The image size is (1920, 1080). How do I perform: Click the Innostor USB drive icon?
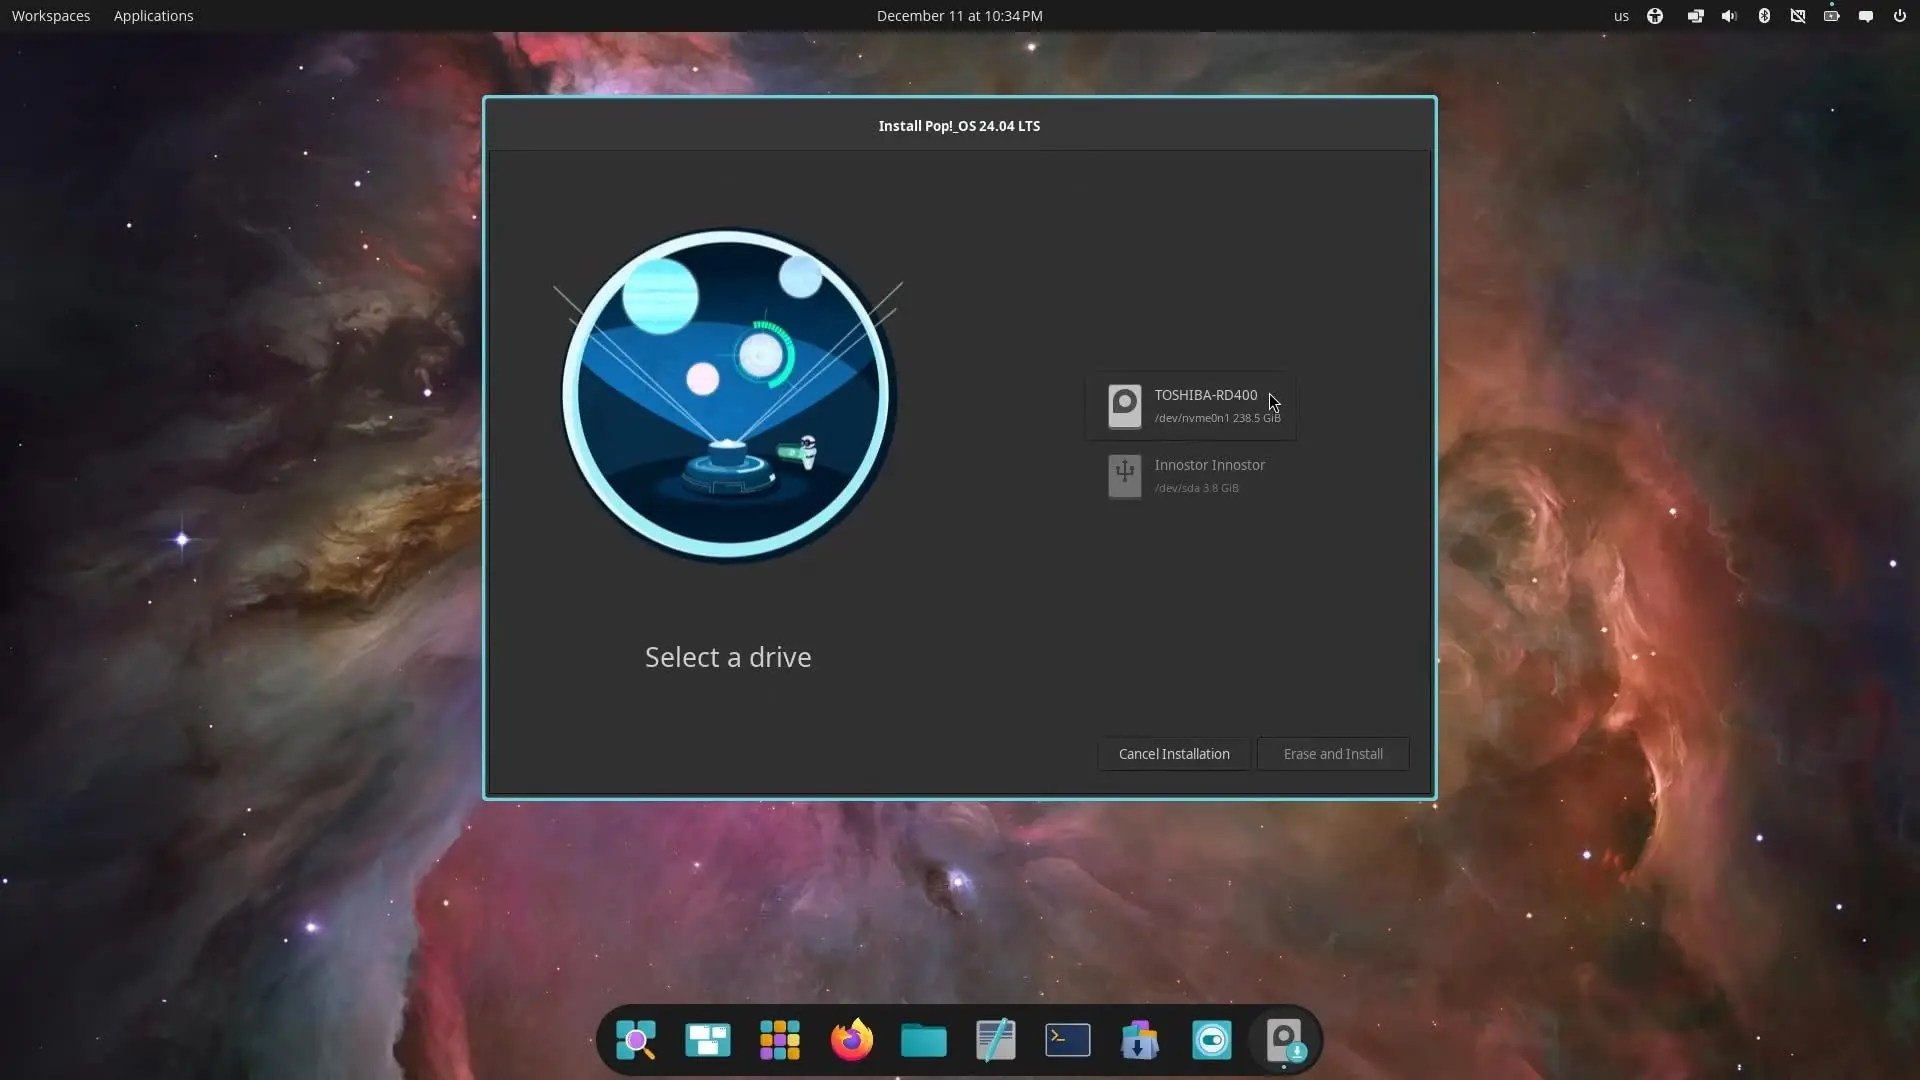(x=1124, y=476)
